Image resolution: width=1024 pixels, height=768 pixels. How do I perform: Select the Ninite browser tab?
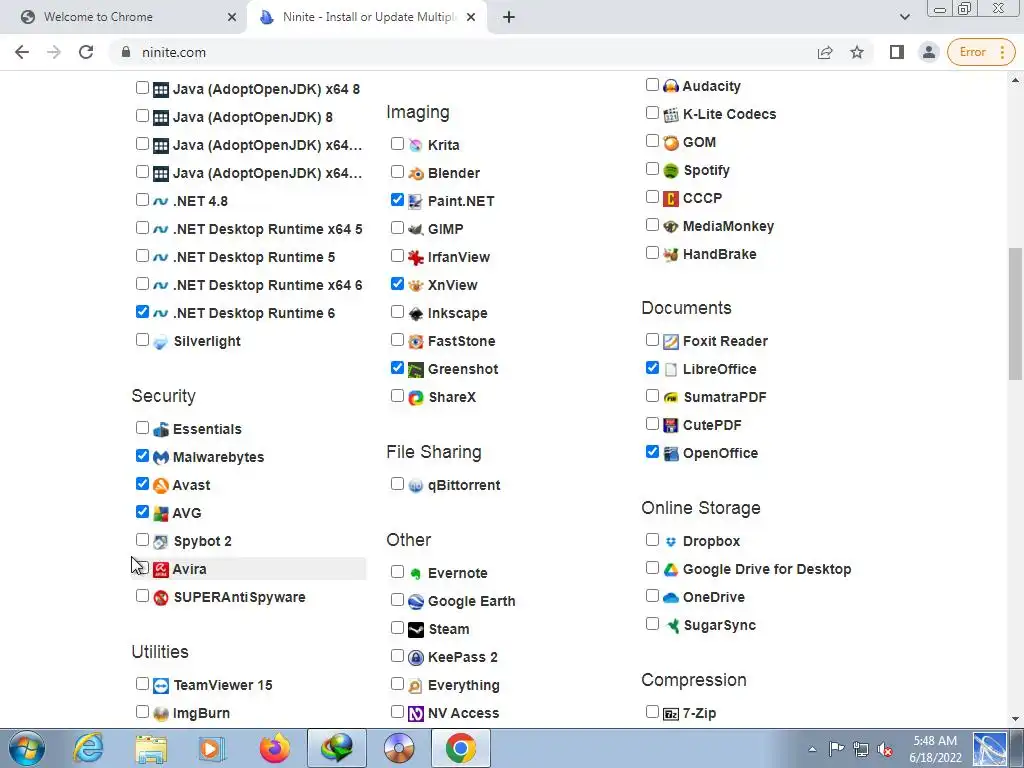(x=367, y=17)
